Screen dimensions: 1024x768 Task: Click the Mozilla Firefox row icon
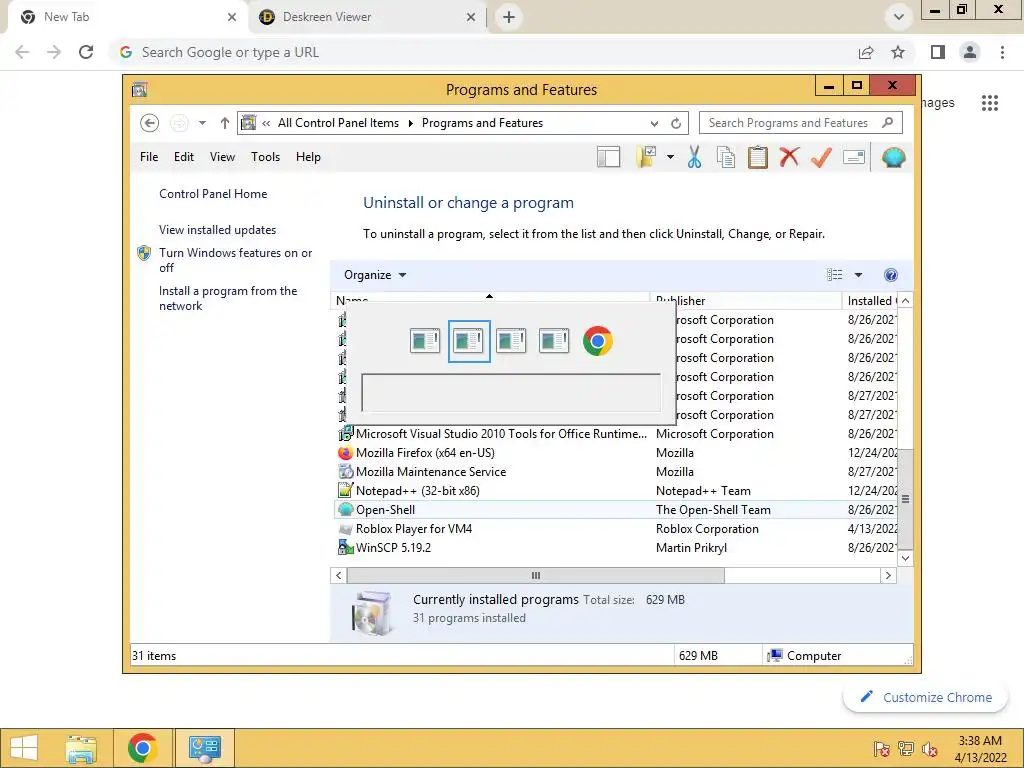pyautogui.click(x=345, y=453)
